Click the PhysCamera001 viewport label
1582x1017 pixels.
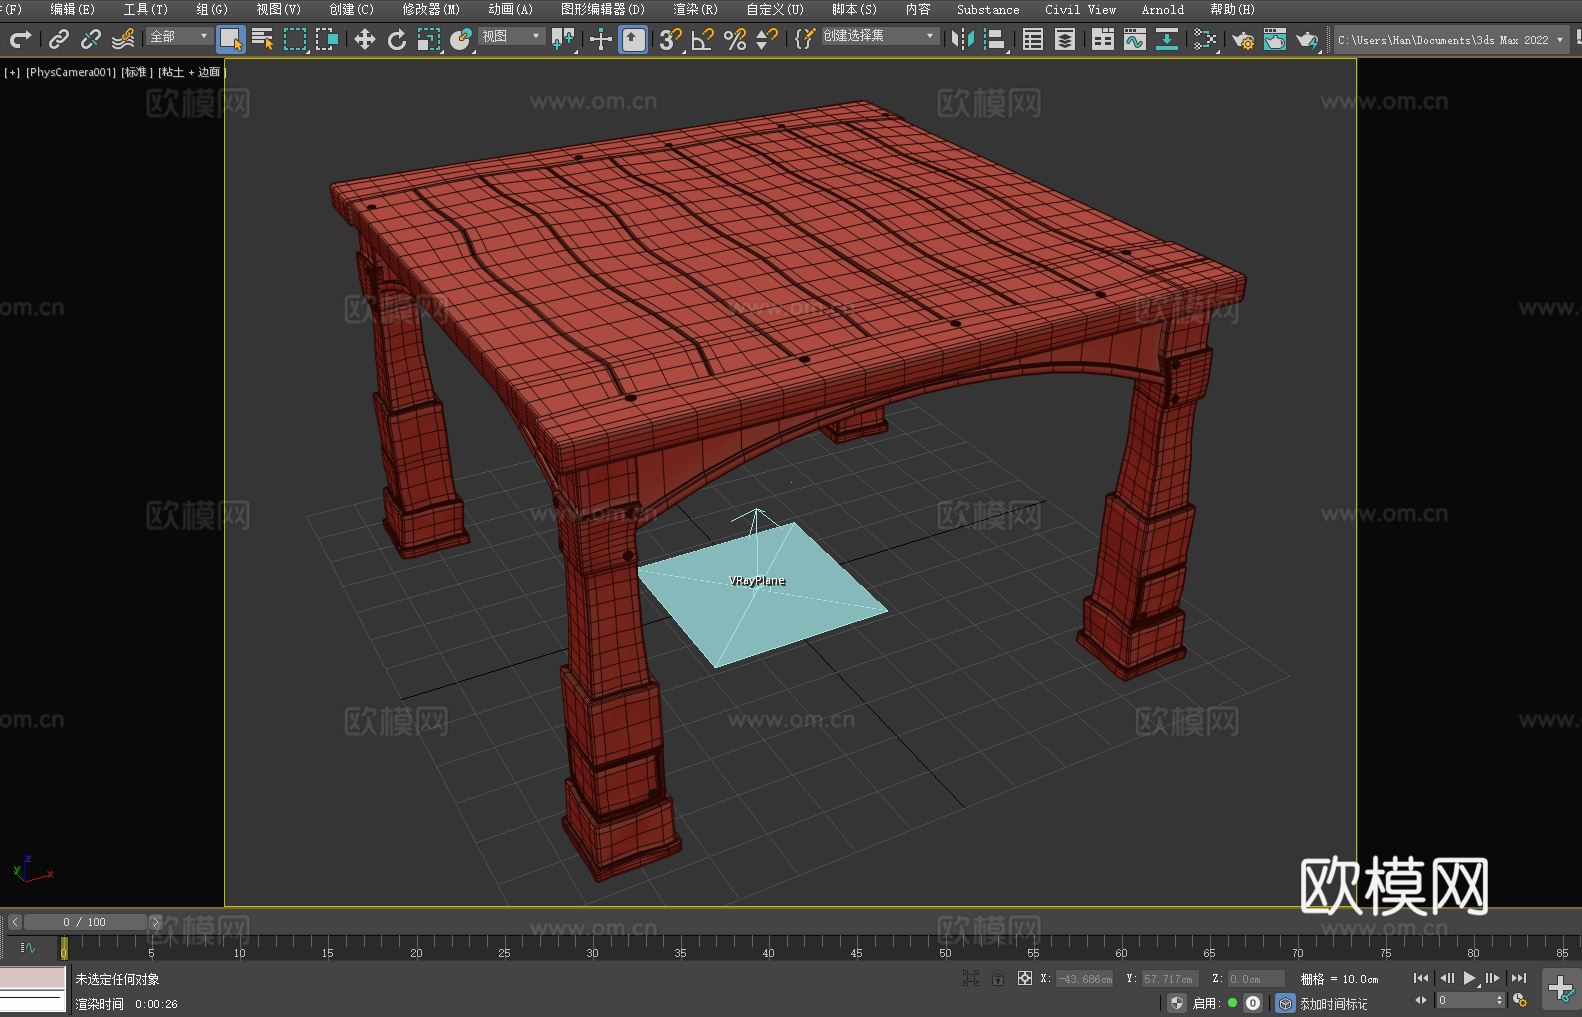(71, 72)
